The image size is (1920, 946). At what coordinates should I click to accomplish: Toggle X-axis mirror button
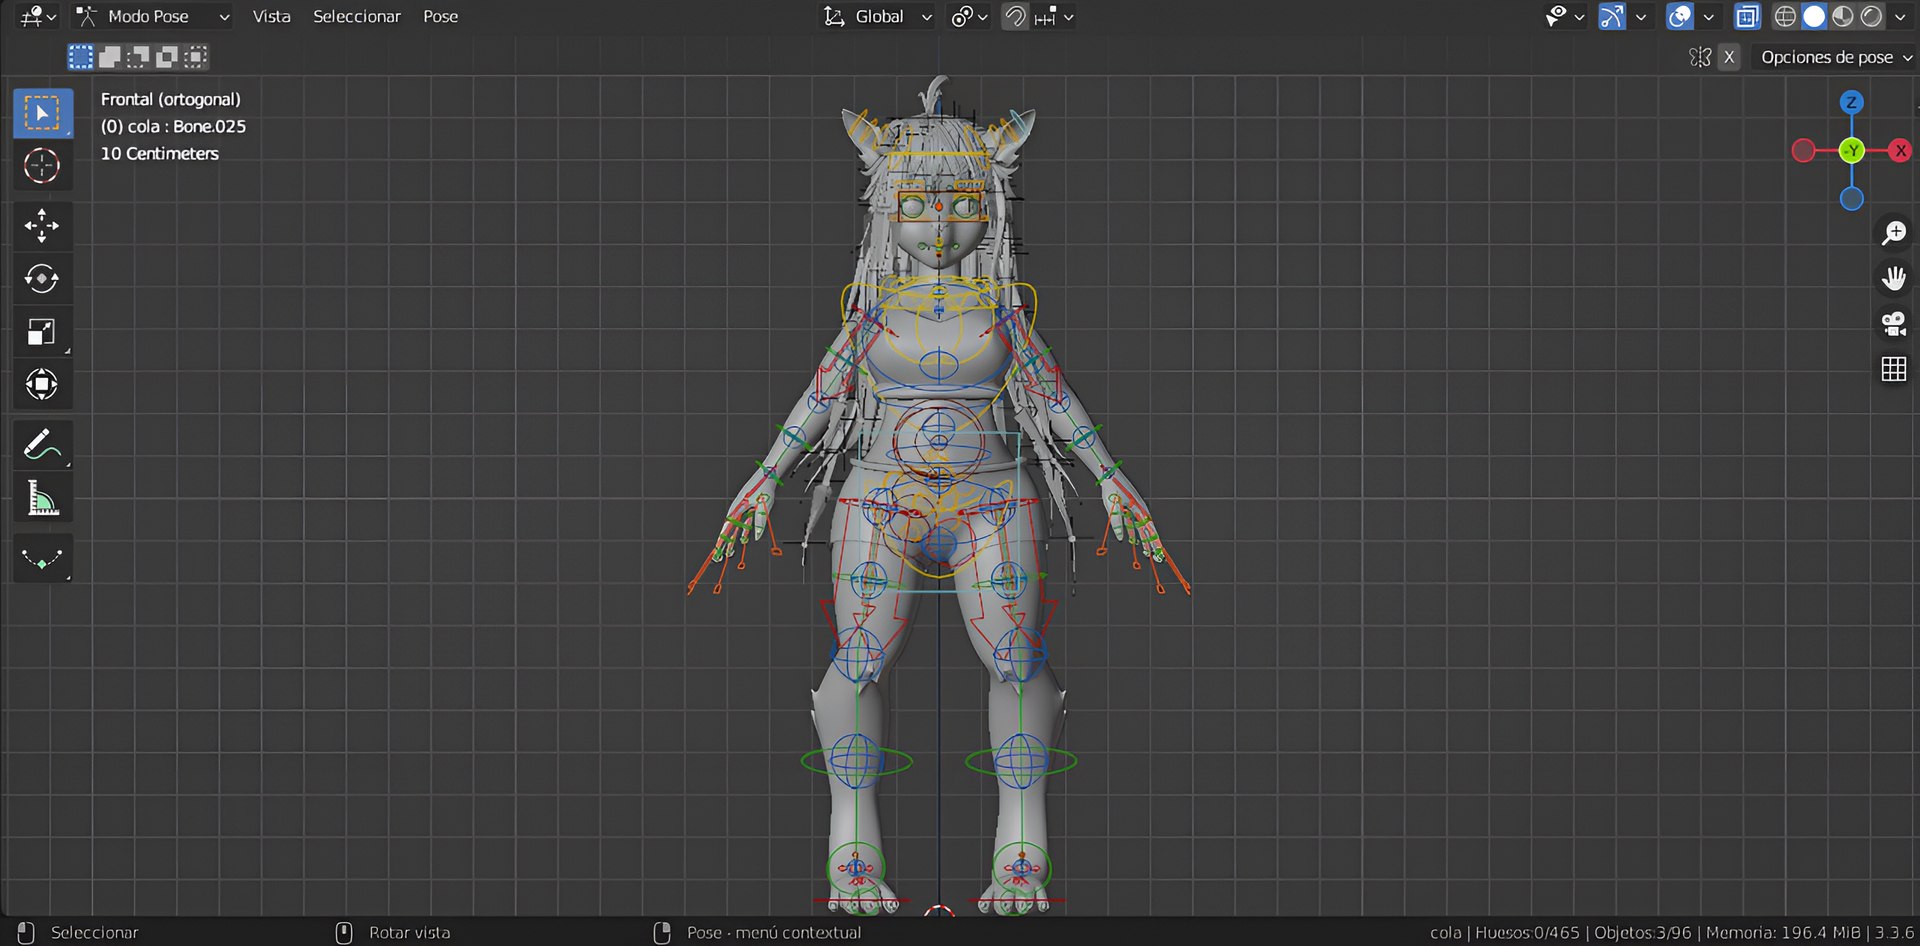coord(1729,57)
